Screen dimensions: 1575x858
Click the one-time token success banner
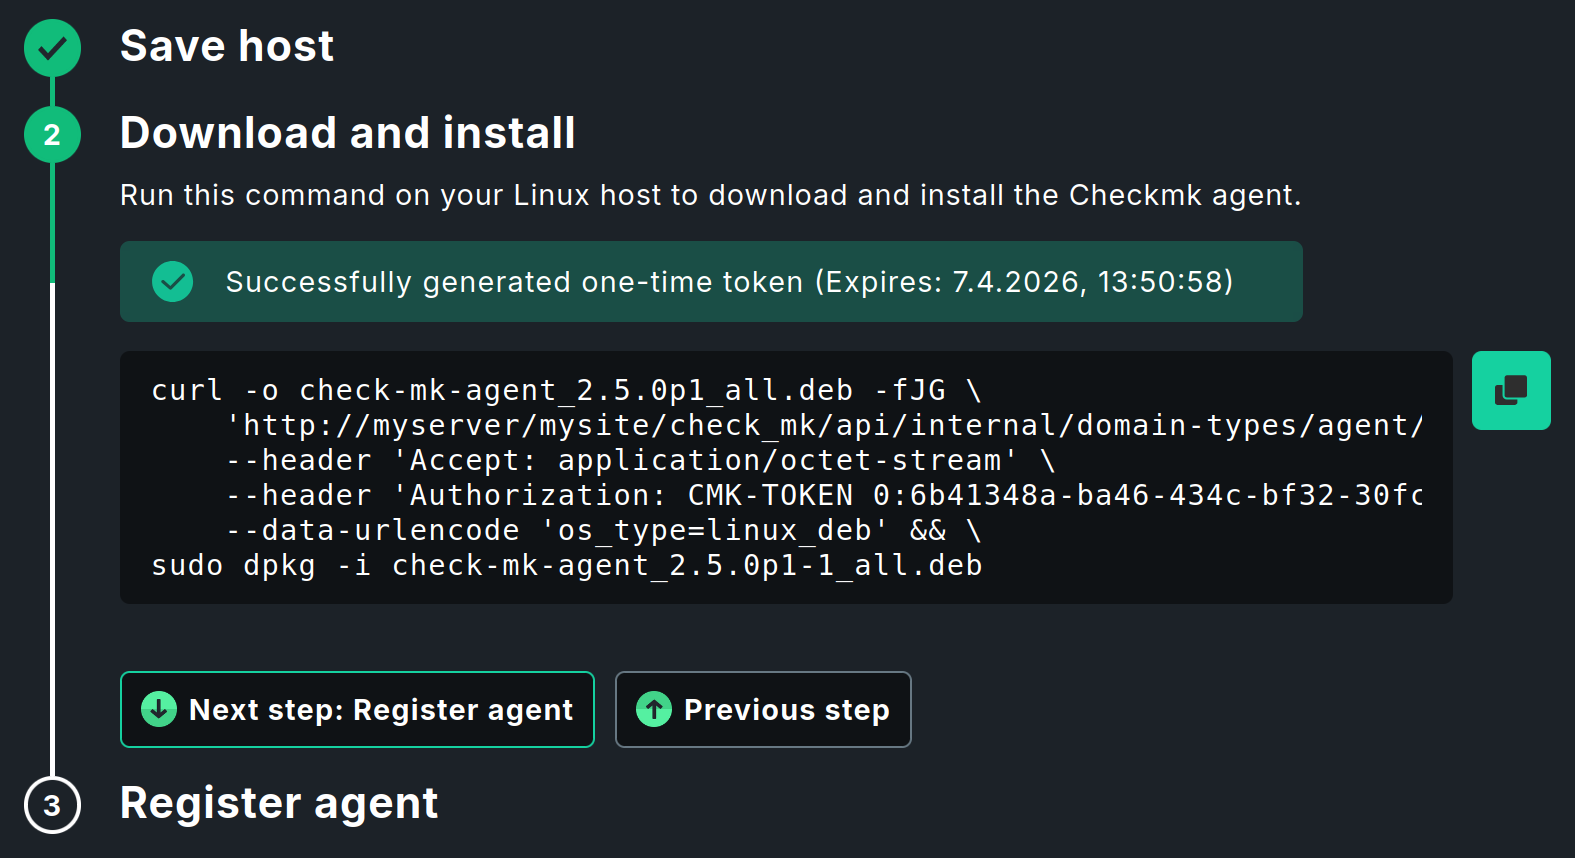point(710,282)
